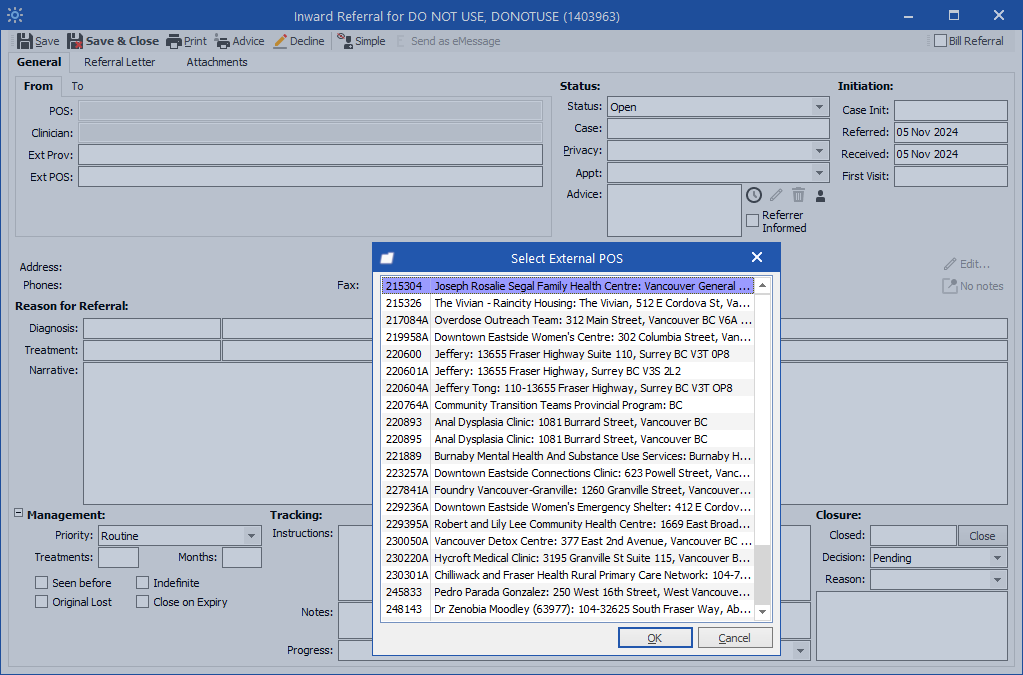Enable the Bill Referral checkbox
Screen dimensions: 1023x675
(x=942, y=40)
